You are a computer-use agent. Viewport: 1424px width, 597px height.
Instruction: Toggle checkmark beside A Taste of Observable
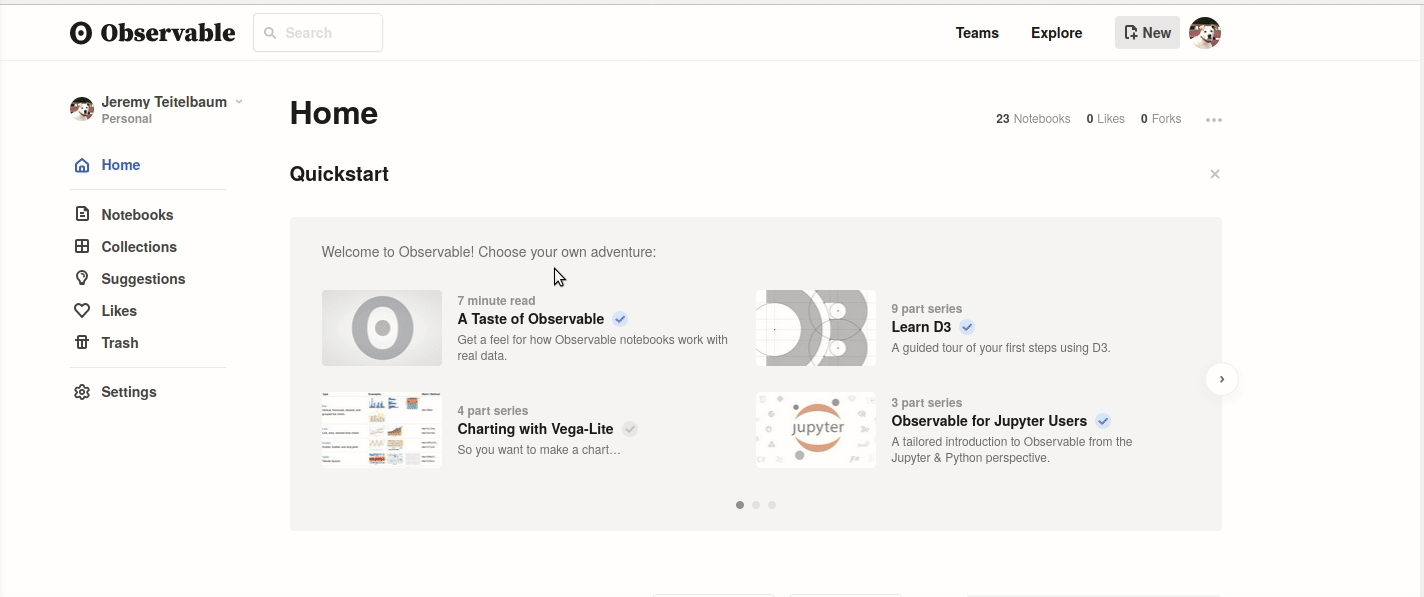pyautogui.click(x=620, y=319)
